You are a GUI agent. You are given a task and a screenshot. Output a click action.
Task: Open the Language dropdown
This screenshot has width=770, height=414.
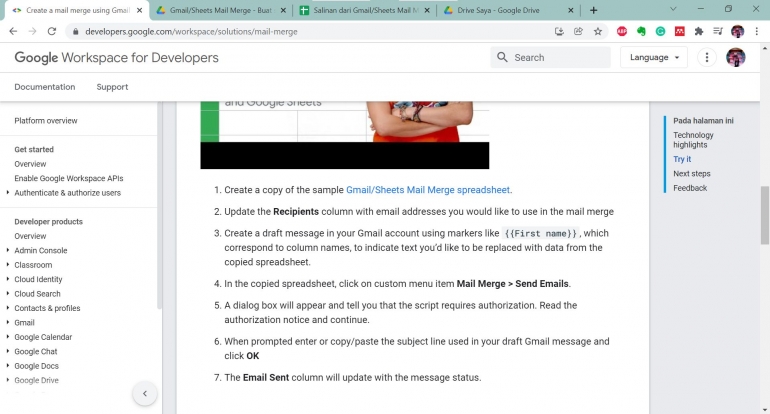tap(654, 57)
